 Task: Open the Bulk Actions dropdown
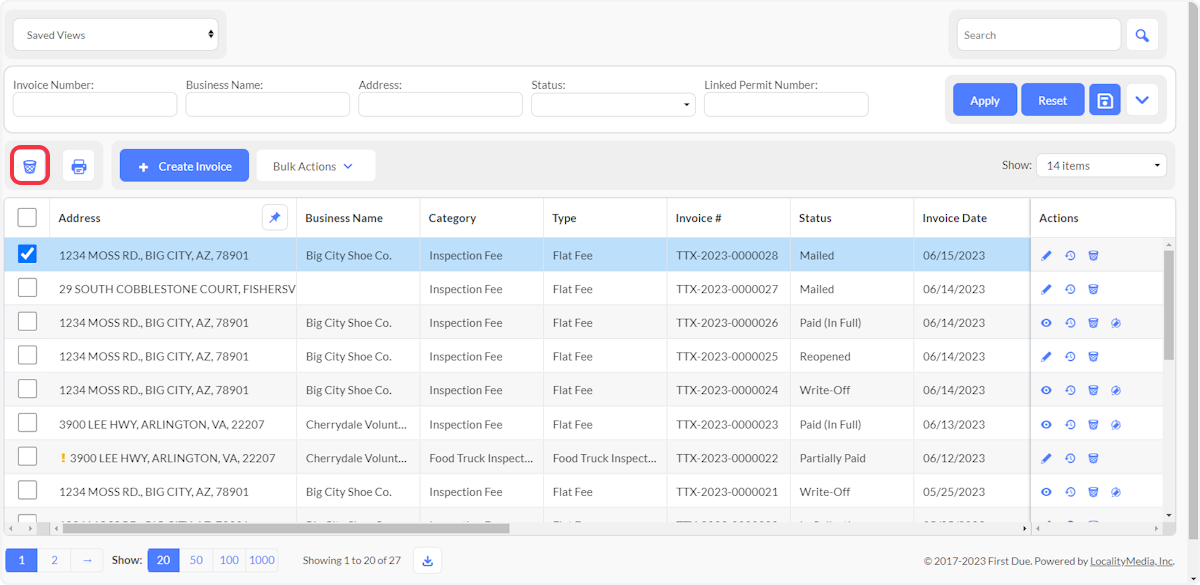click(316, 166)
